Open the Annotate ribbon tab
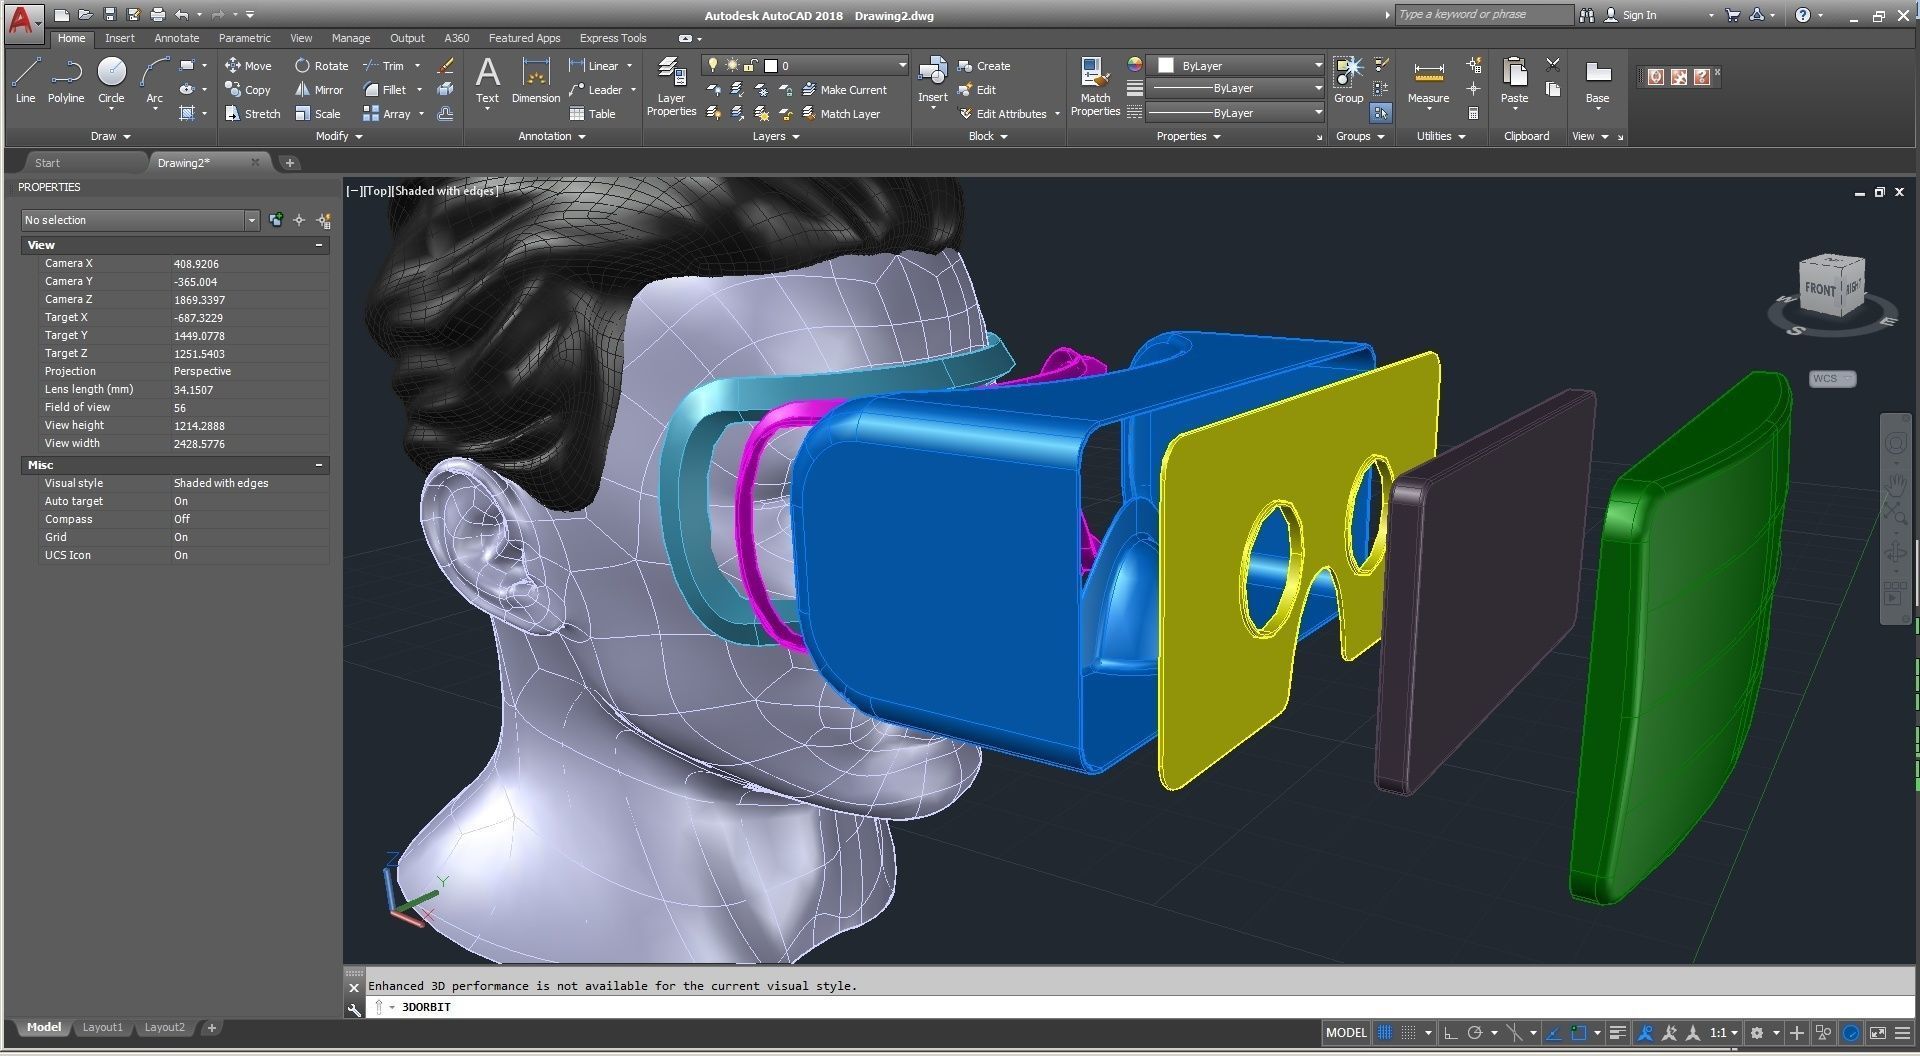This screenshot has width=1920, height=1056. pyautogui.click(x=176, y=38)
